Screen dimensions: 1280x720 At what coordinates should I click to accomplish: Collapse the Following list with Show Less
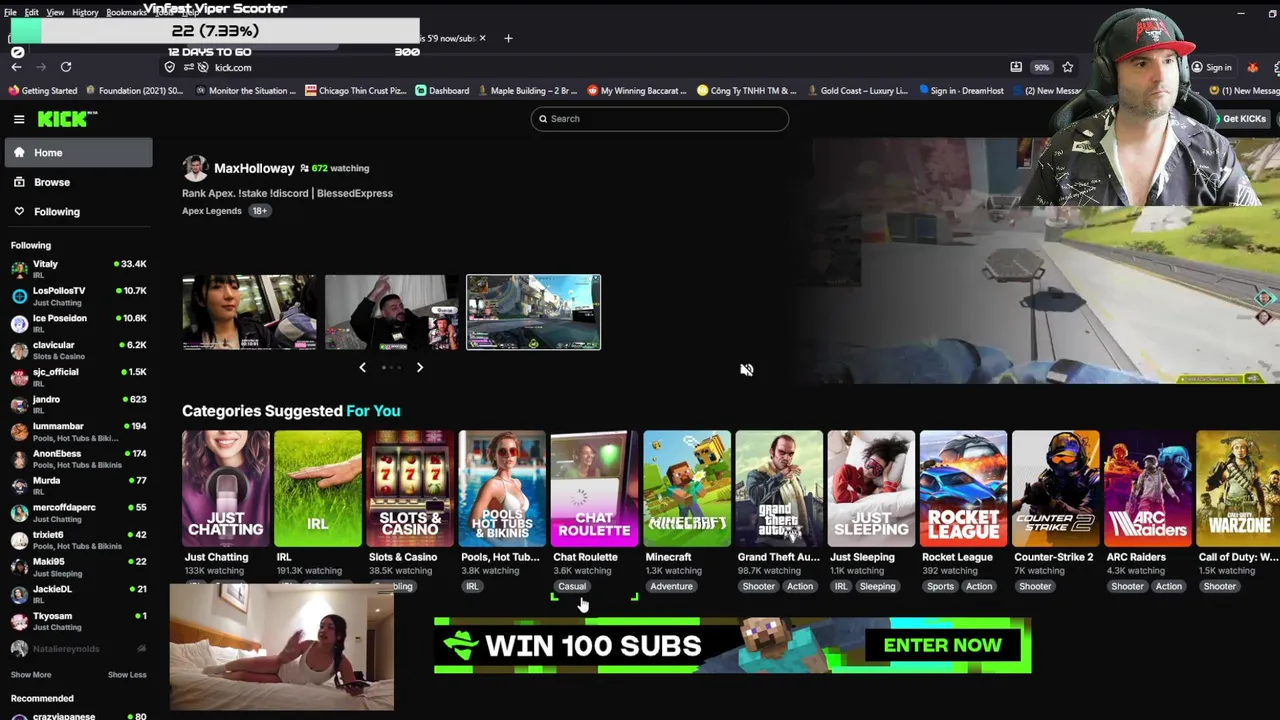(x=127, y=674)
